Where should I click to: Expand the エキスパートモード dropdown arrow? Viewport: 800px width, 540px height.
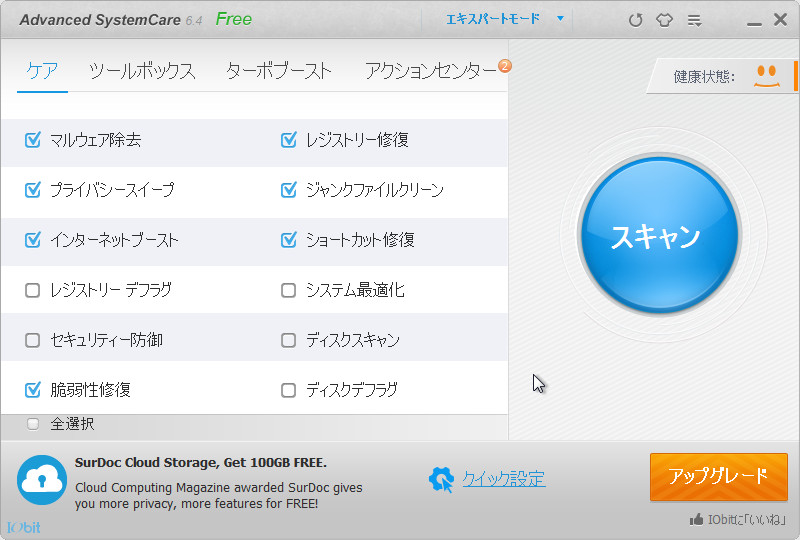pyautogui.click(x=560, y=19)
